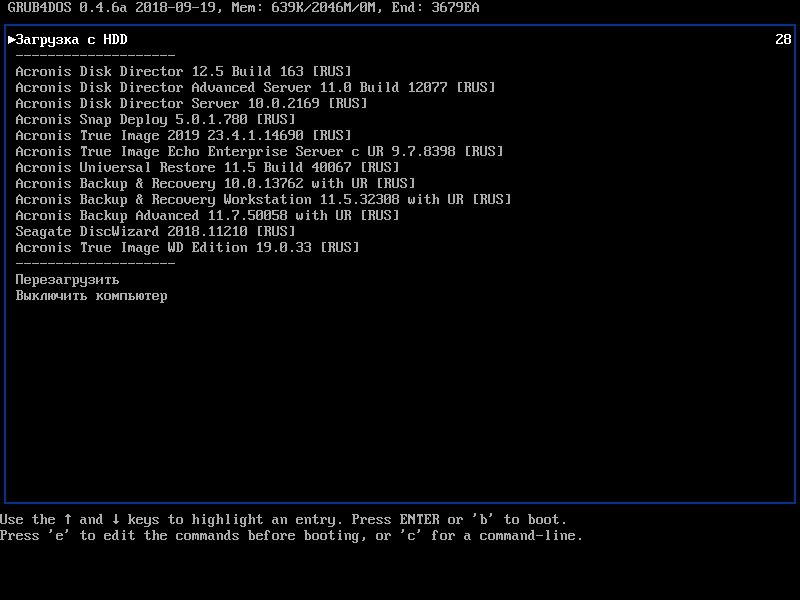This screenshot has height=600, width=800.
Task: Click the 'Mem: 639K/2046M/0M' header text
Action: 307,8
